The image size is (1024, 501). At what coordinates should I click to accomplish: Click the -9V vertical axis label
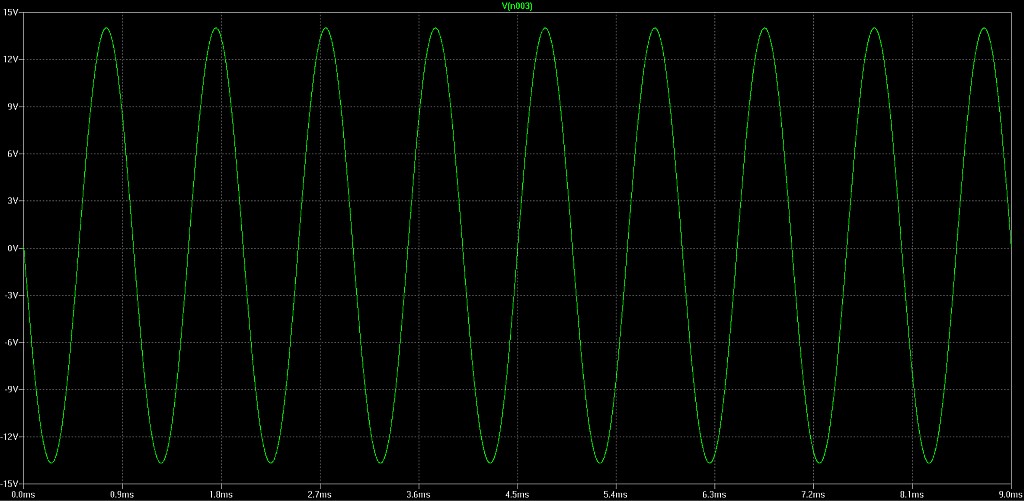pos(14,389)
